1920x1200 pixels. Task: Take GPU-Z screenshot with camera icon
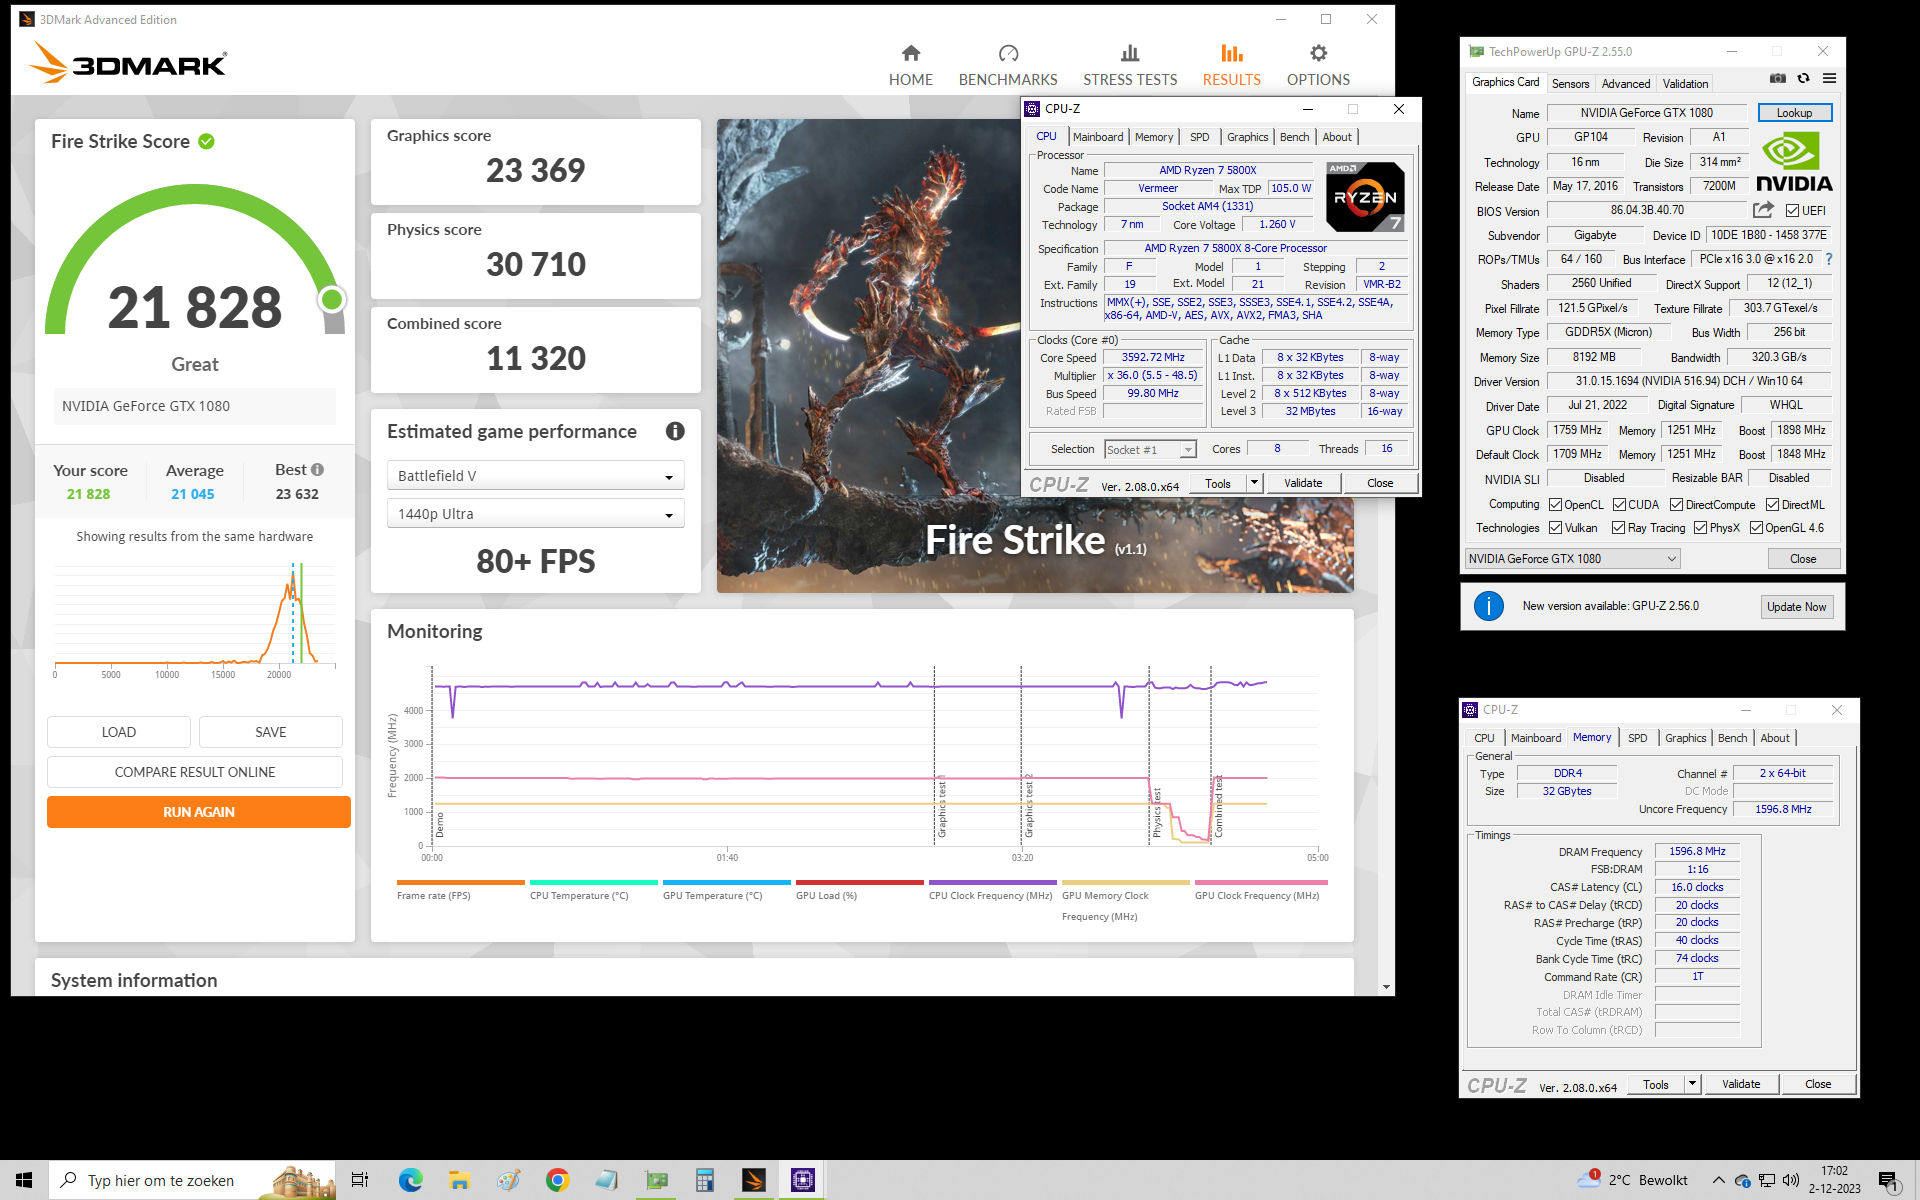point(1777,78)
